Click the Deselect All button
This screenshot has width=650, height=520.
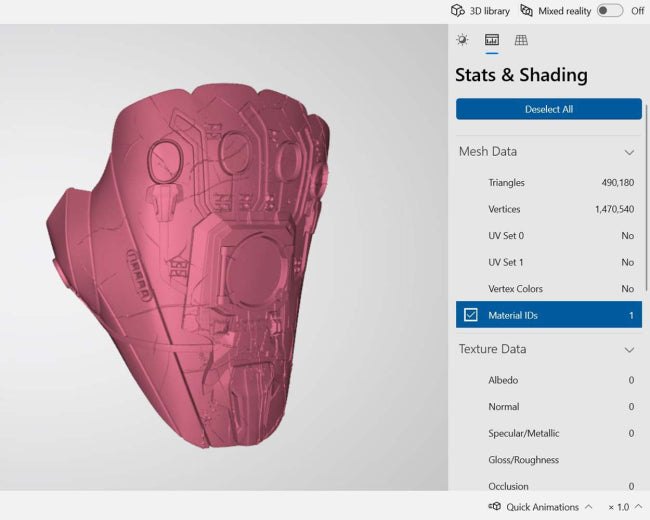(549, 109)
